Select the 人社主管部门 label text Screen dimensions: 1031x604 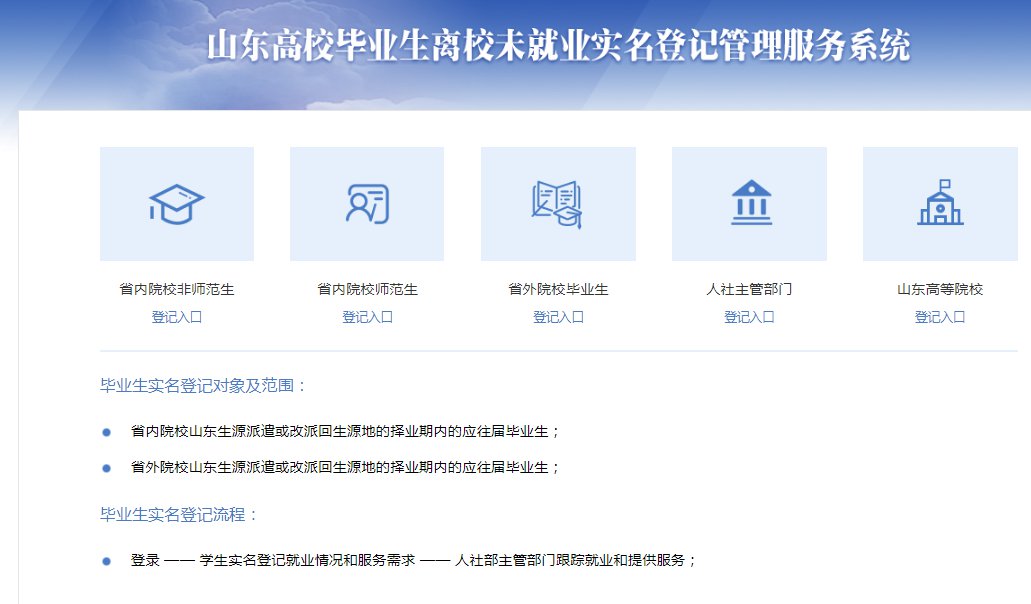click(x=749, y=289)
